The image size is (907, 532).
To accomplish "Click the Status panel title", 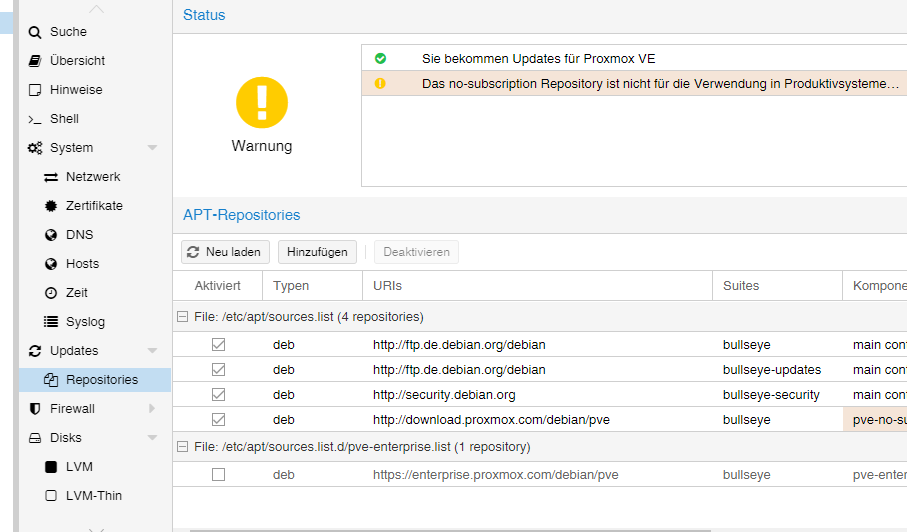I will point(204,15).
